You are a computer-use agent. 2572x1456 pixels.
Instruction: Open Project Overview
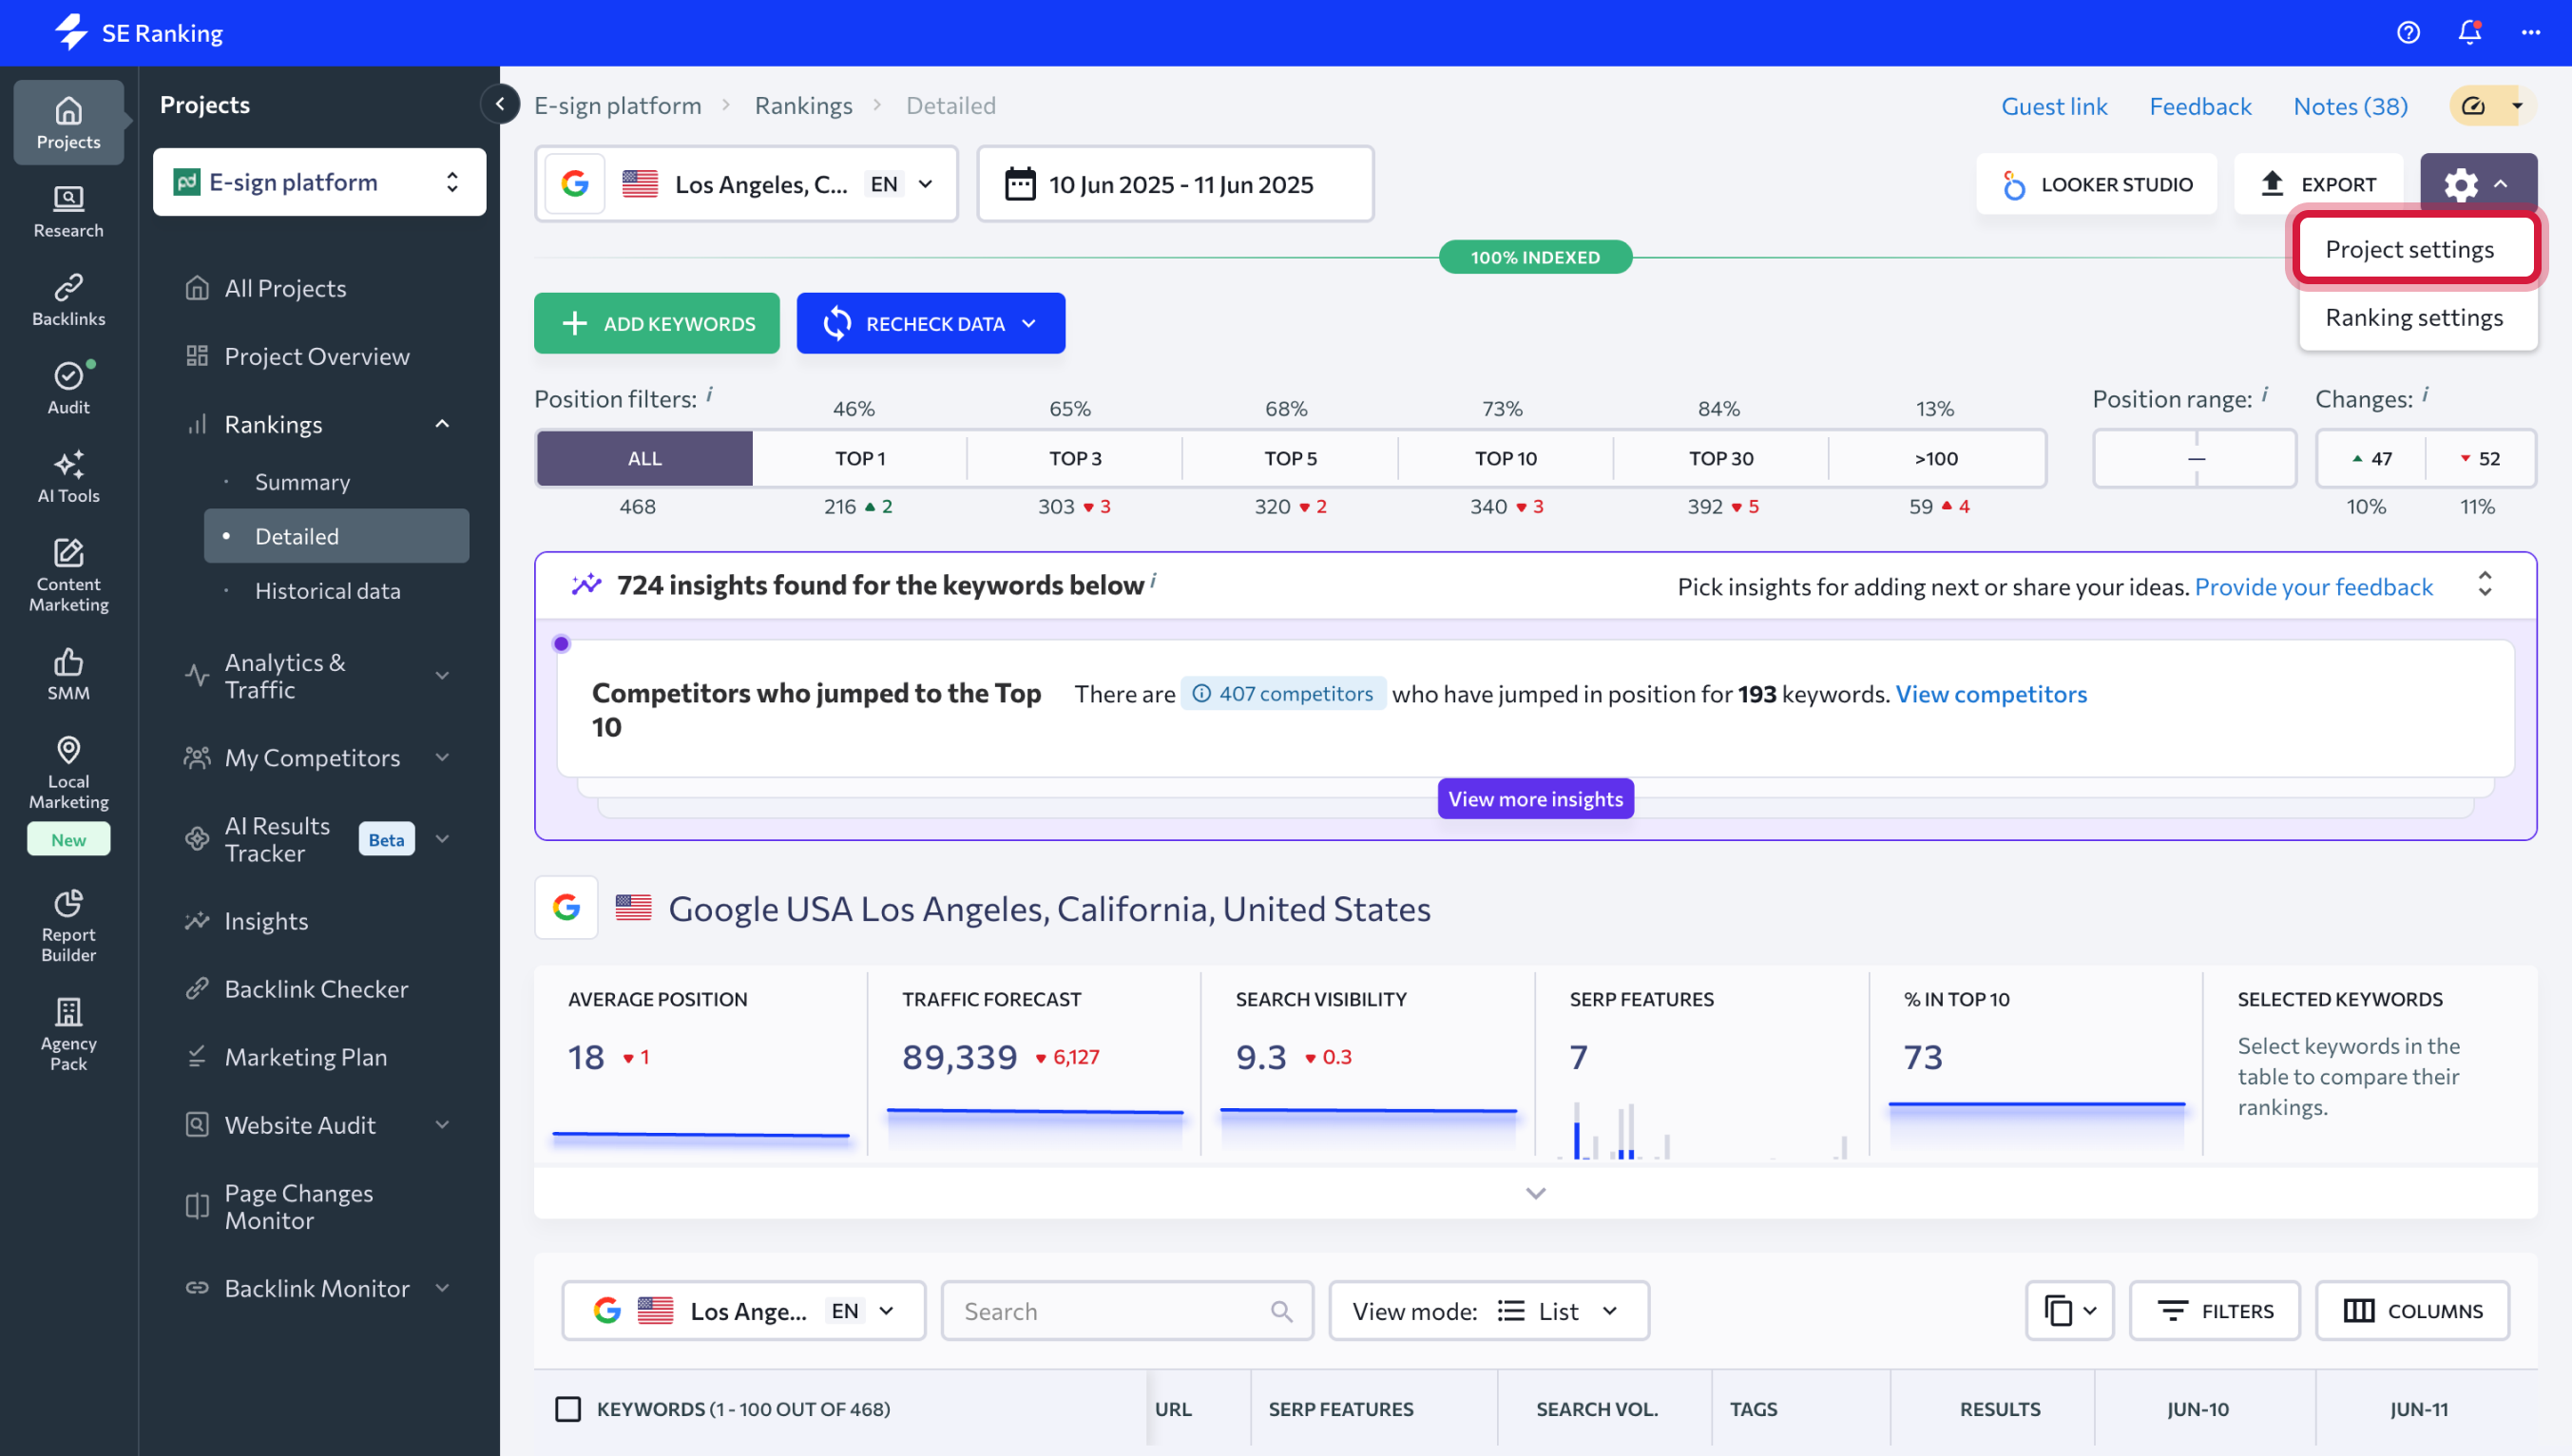(317, 356)
